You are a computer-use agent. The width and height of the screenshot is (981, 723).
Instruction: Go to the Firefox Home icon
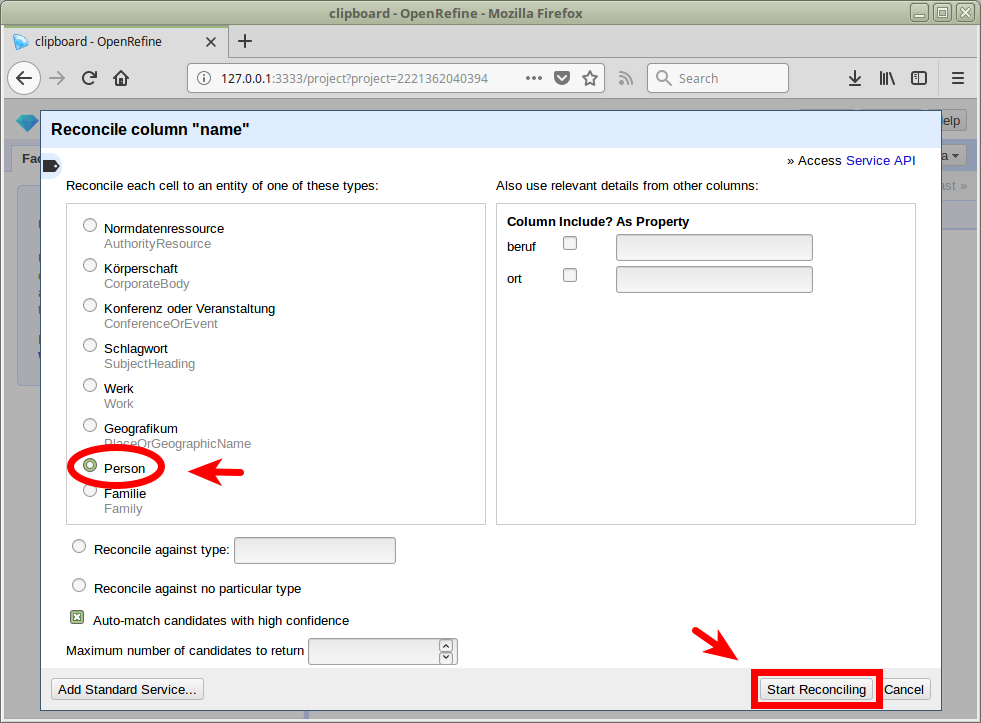[121, 78]
